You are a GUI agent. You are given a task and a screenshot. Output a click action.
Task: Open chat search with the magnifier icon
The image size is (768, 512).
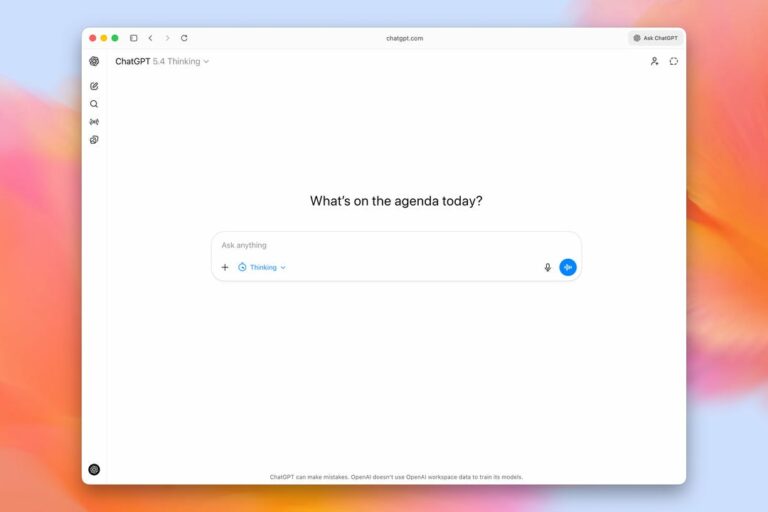(94, 104)
